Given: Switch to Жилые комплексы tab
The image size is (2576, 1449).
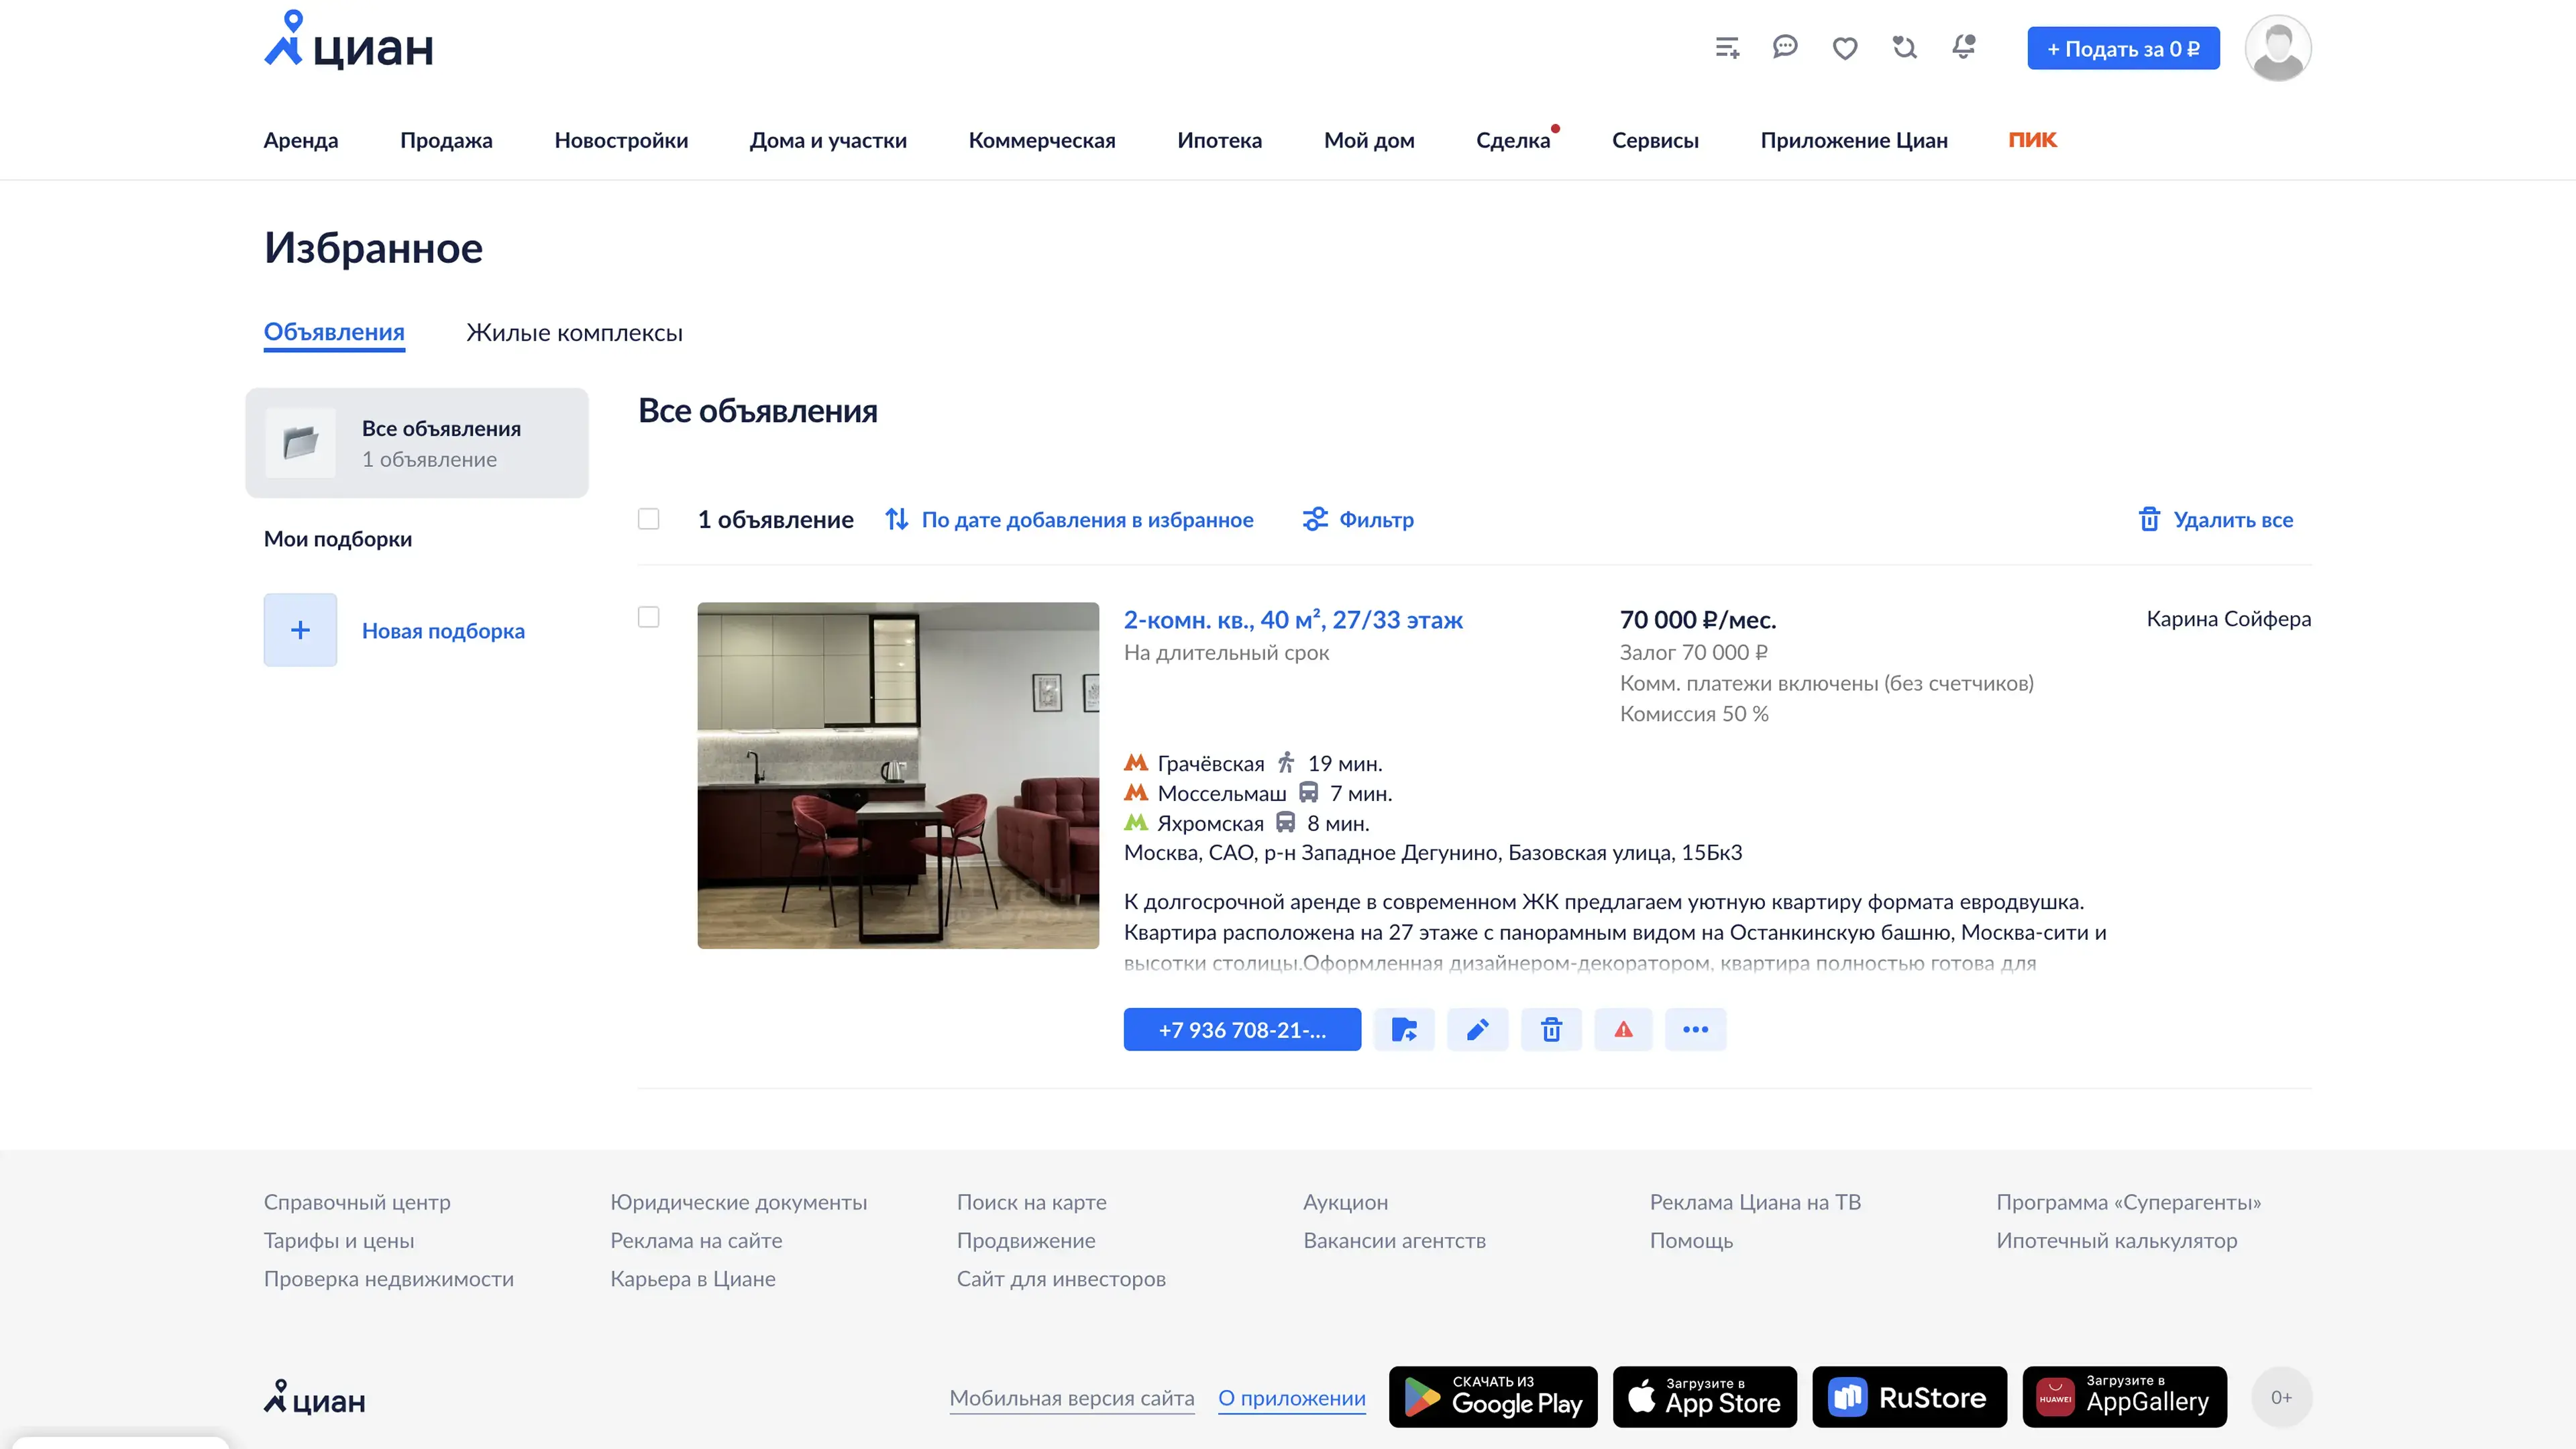Looking at the screenshot, I should (x=574, y=333).
